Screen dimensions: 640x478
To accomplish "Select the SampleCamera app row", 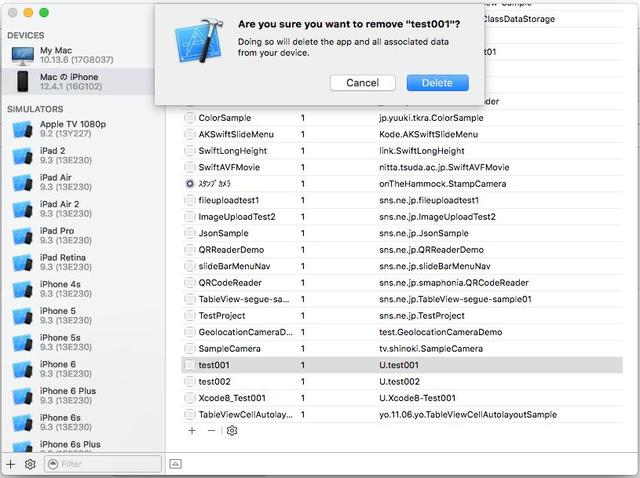I will (402, 349).
